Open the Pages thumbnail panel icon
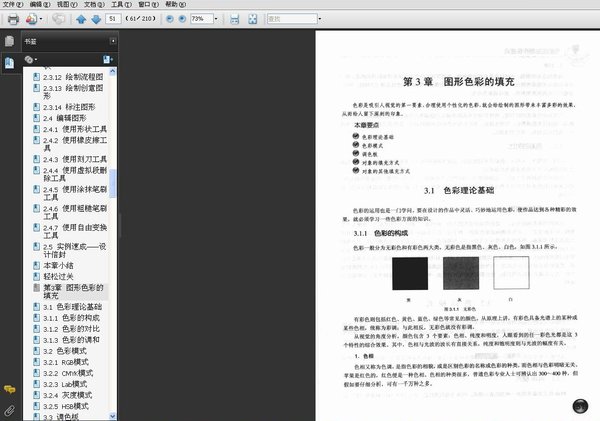The height and width of the screenshot is (421, 600). [x=10, y=42]
